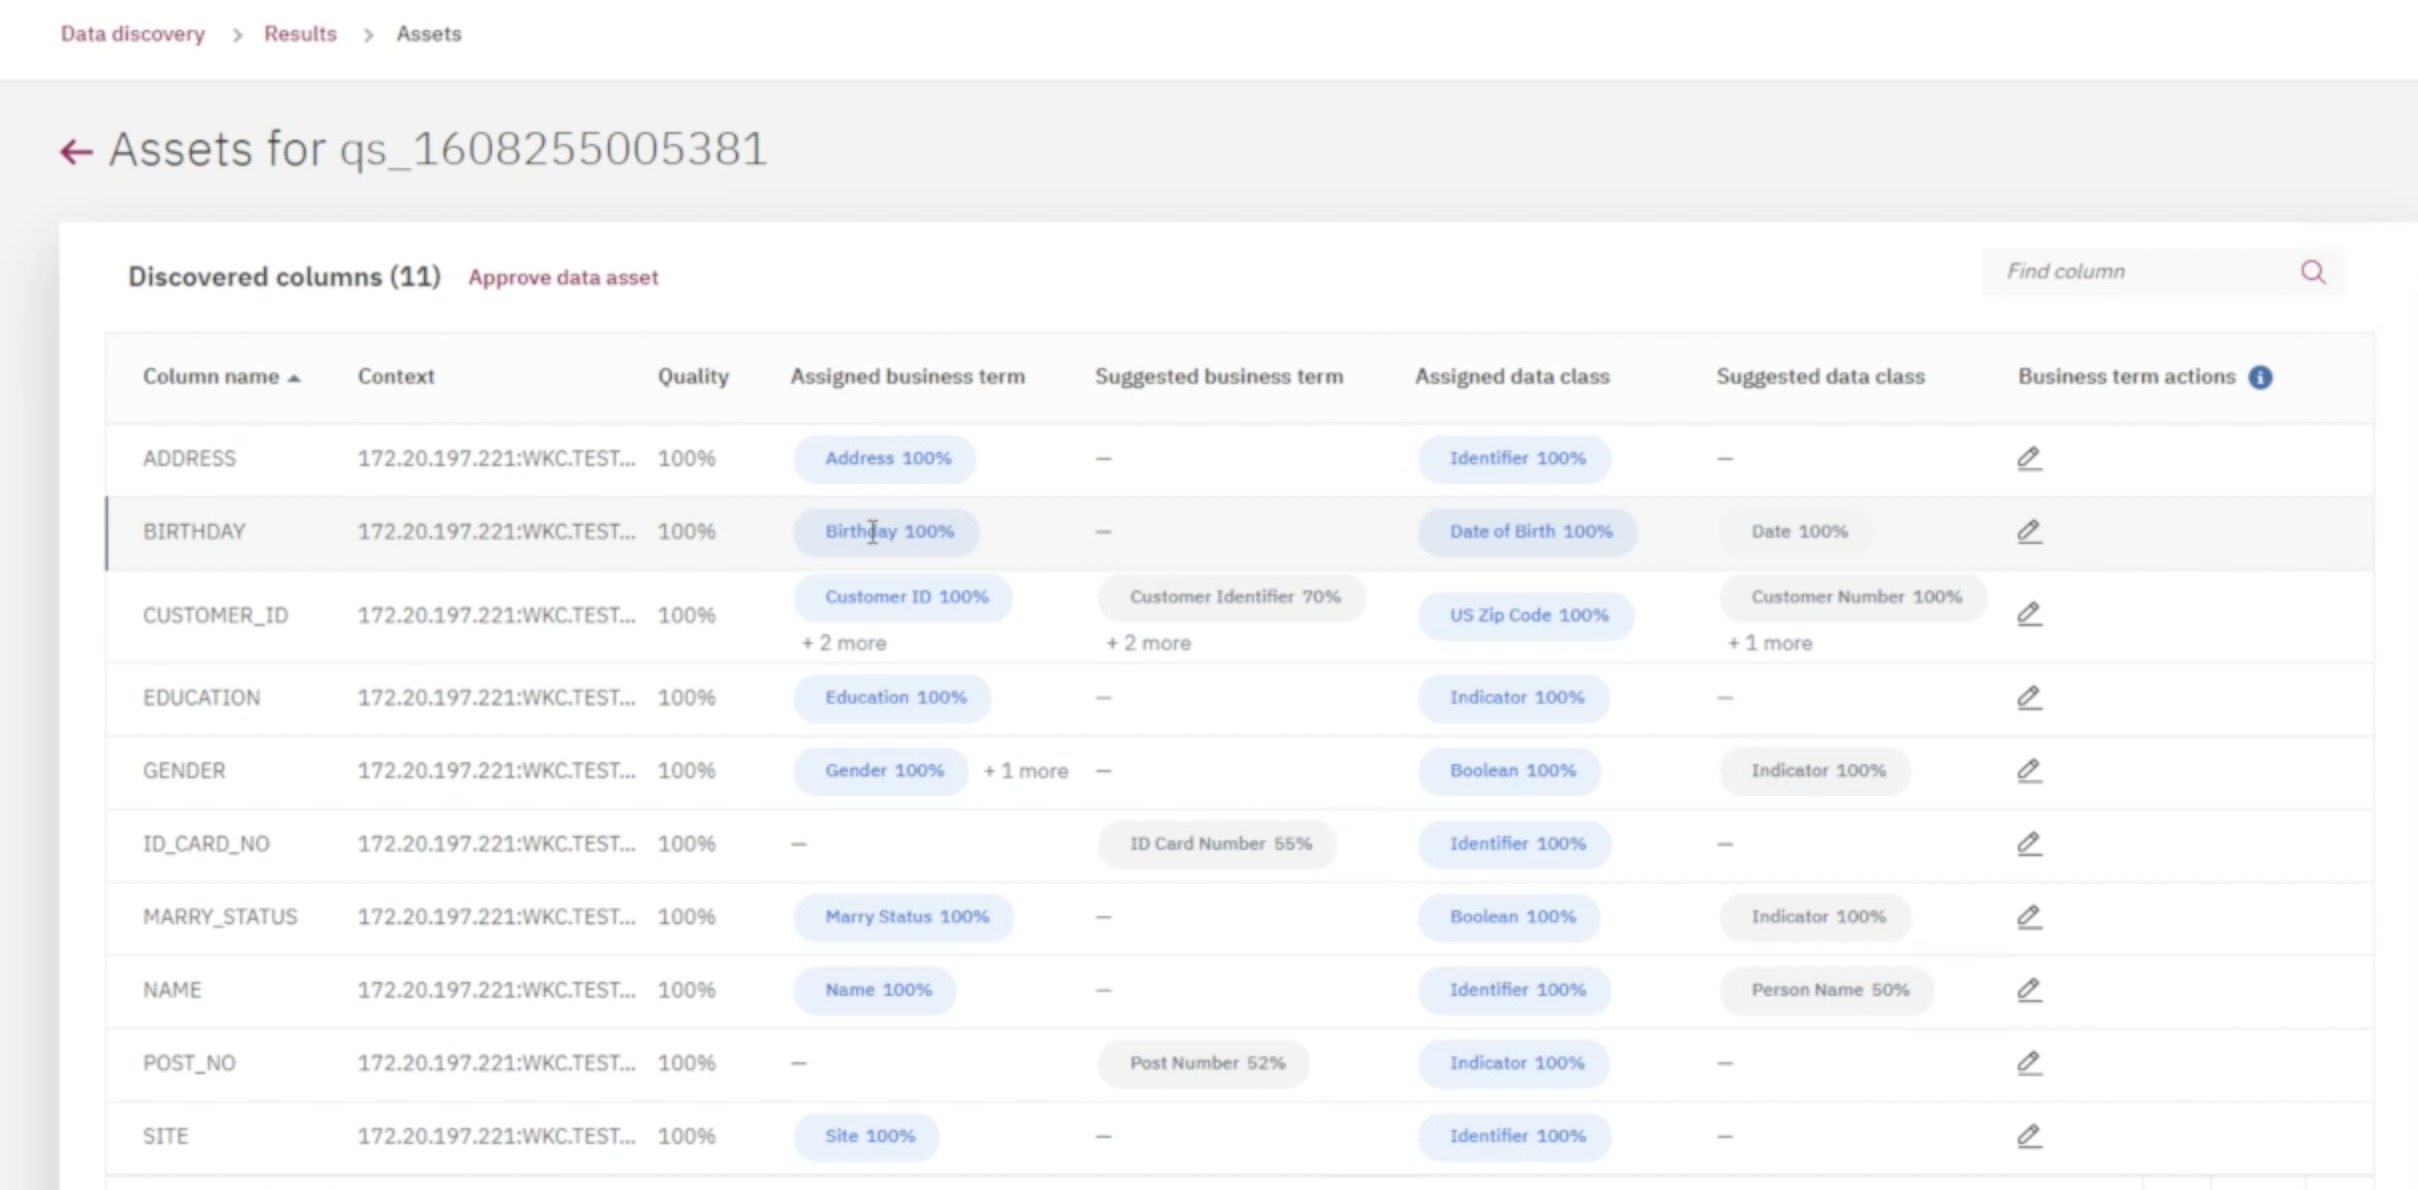Click edit pencil icon for GENDER row
This screenshot has width=2418, height=1190.
pos(2029,770)
